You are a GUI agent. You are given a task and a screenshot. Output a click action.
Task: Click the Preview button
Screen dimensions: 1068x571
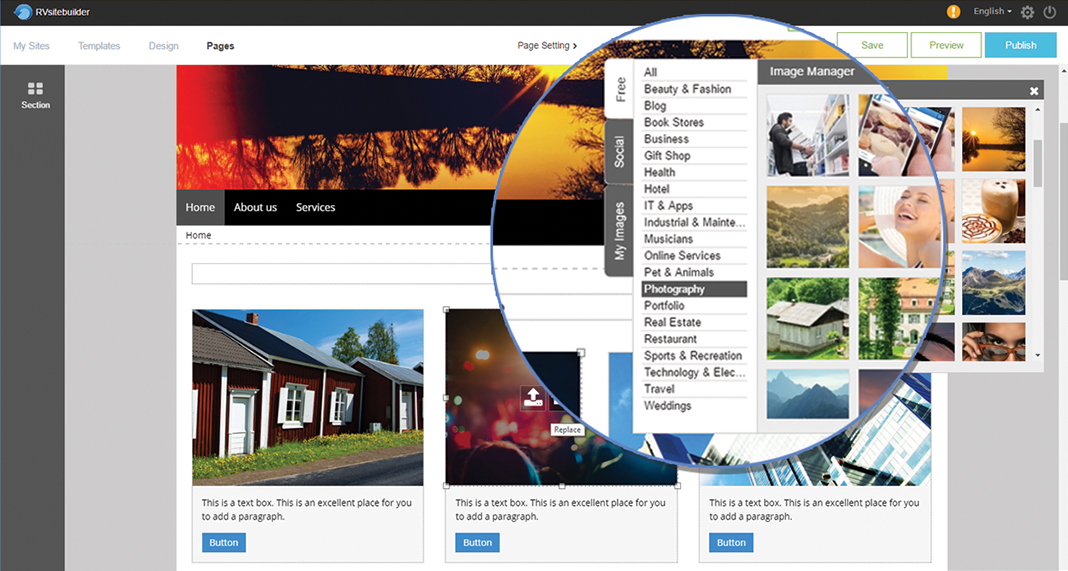946,45
